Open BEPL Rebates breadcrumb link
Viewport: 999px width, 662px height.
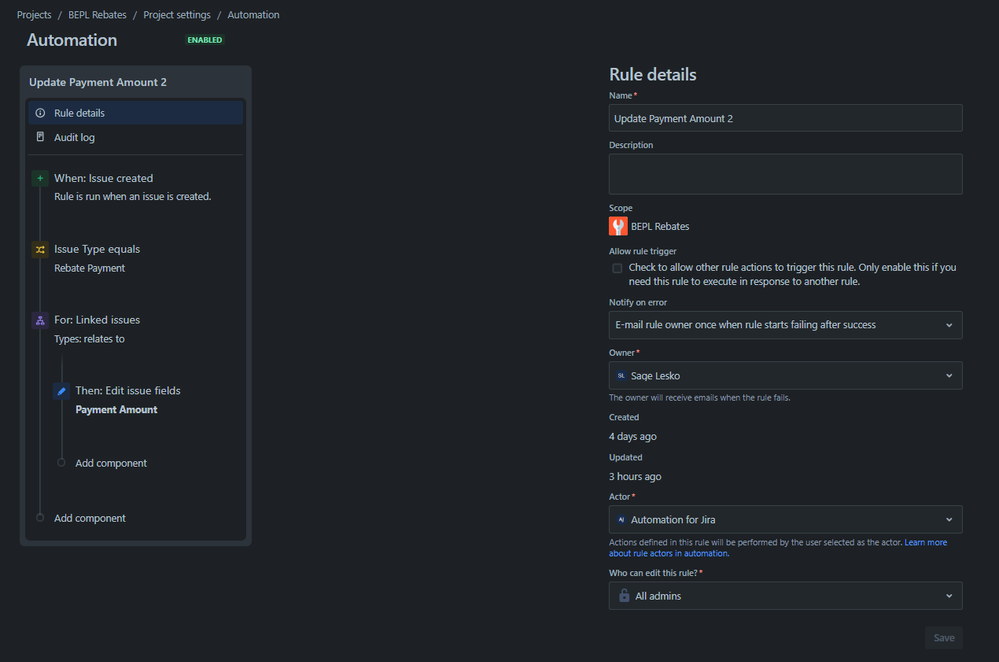[x=97, y=15]
